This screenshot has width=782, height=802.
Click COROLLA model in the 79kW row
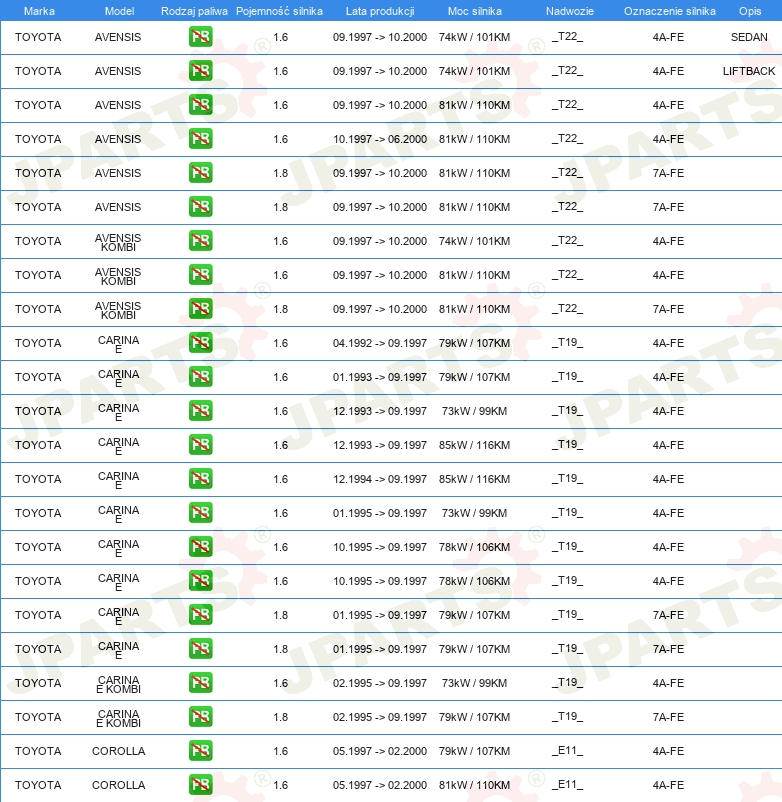(x=118, y=751)
